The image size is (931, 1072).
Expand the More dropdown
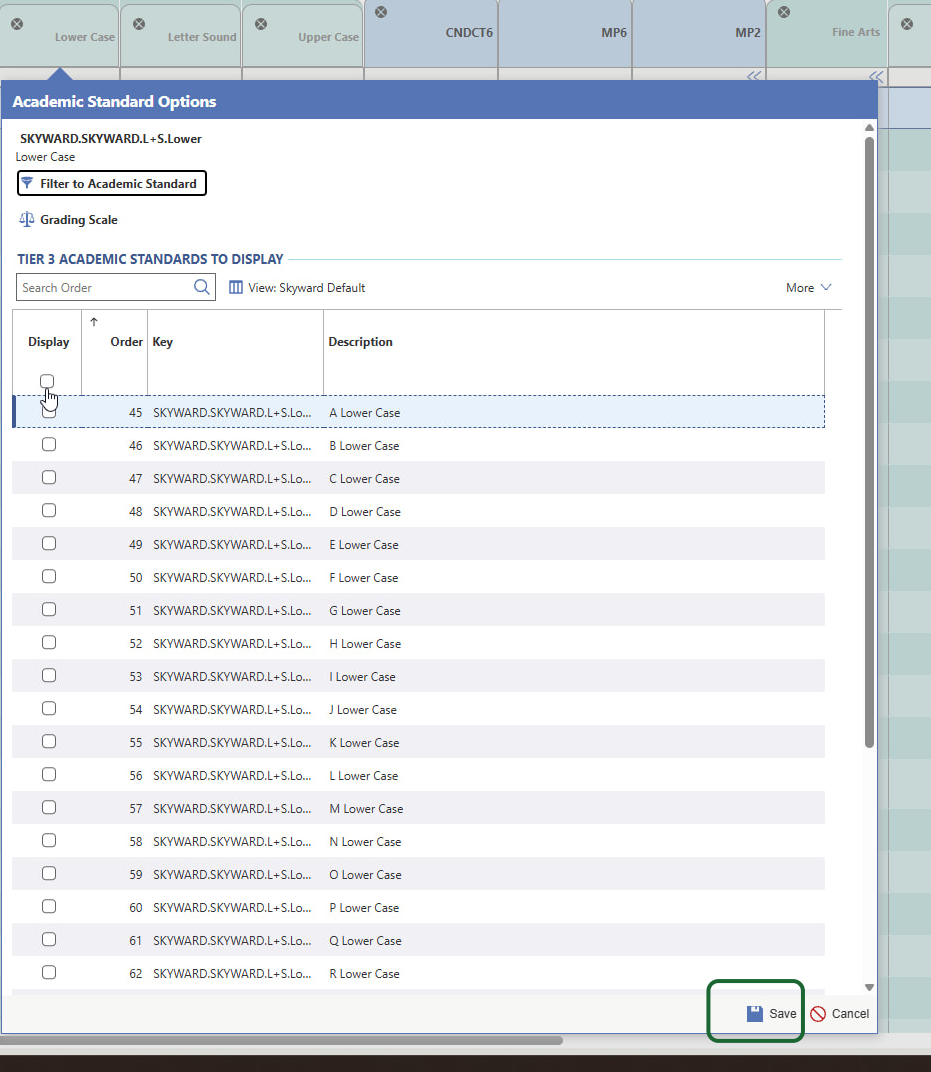[x=808, y=288]
